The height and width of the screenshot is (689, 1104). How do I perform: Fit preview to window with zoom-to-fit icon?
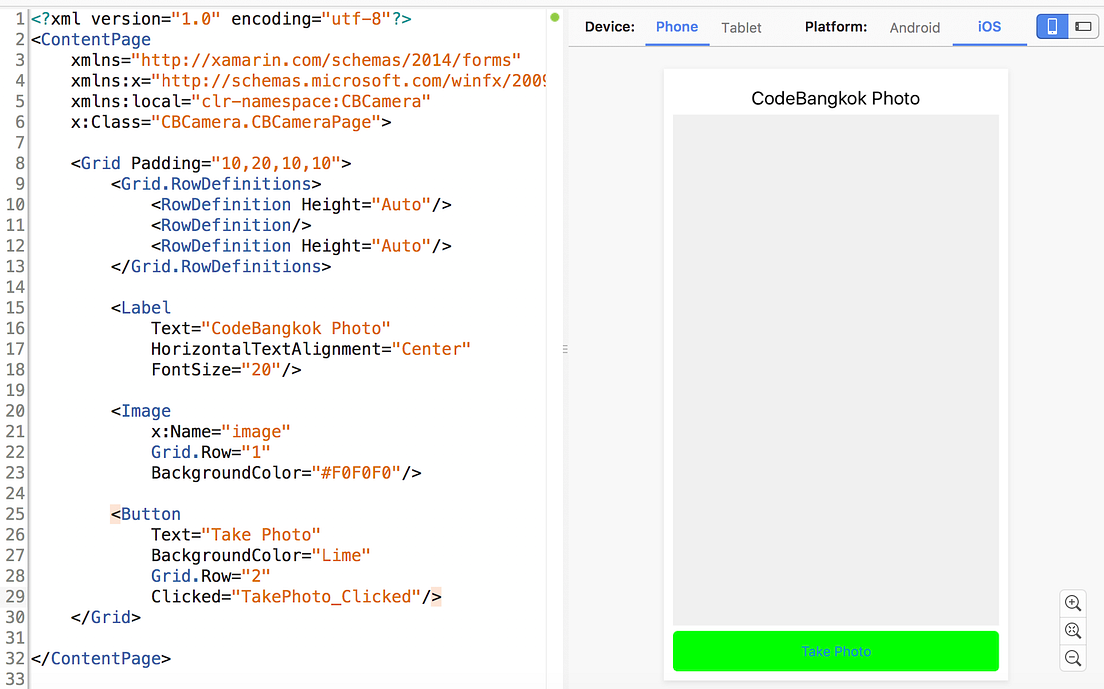coord(1072,630)
